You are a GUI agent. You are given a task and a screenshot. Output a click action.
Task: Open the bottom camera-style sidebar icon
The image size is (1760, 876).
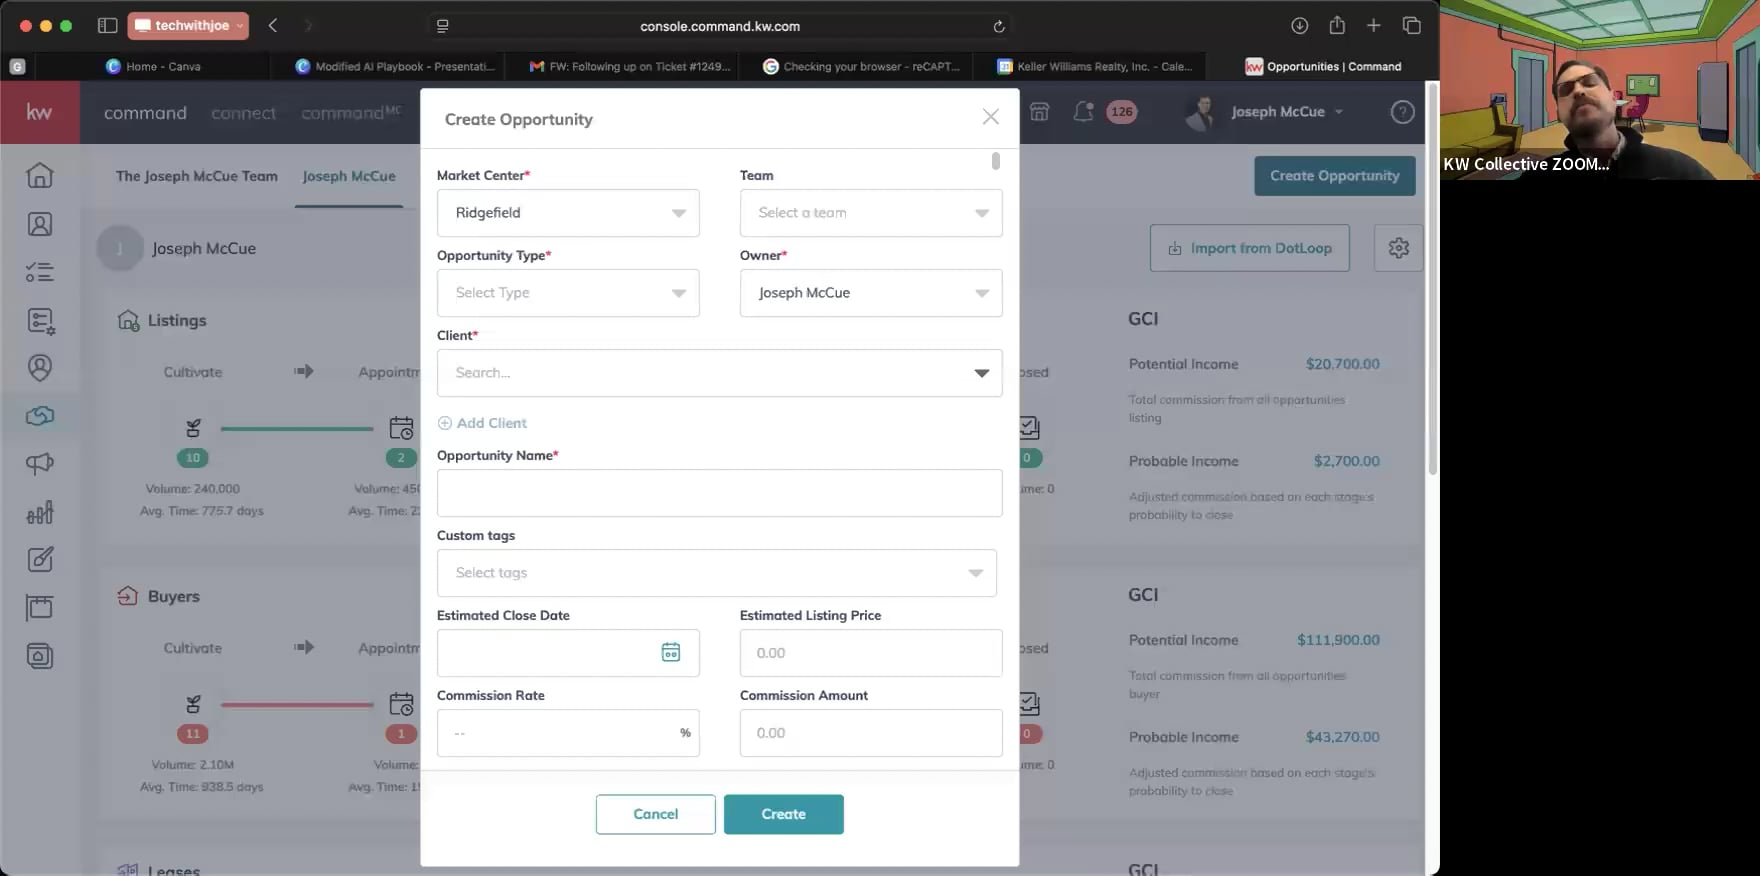(x=40, y=656)
